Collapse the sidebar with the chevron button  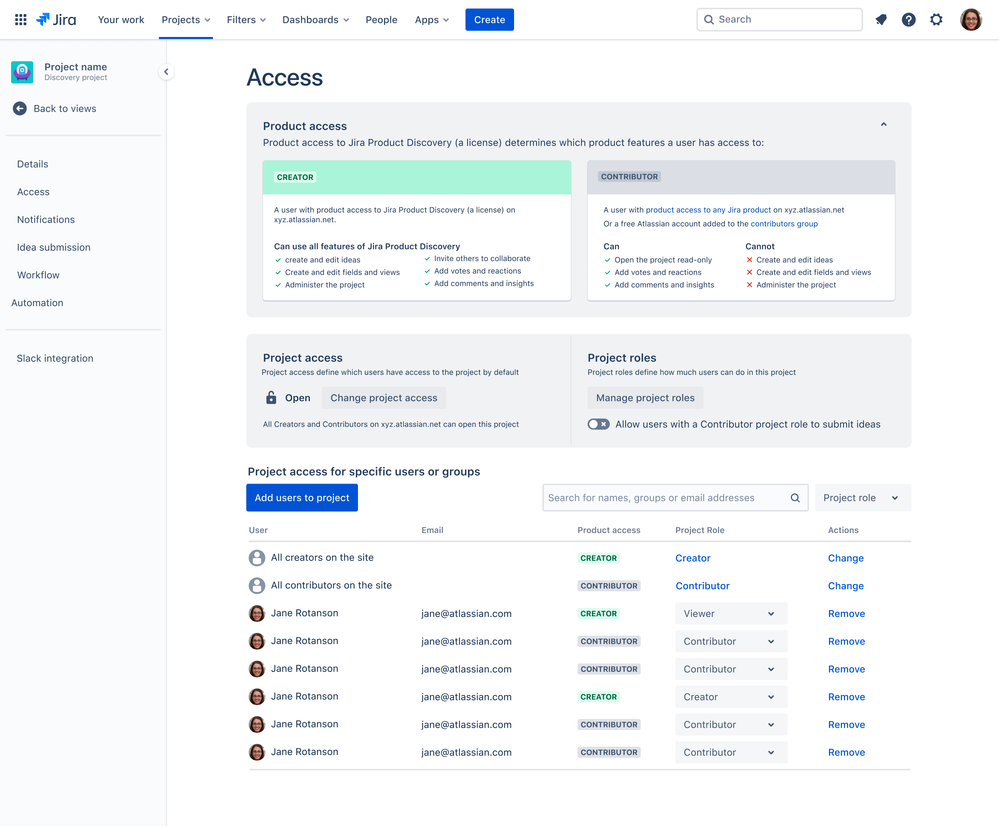coord(166,72)
